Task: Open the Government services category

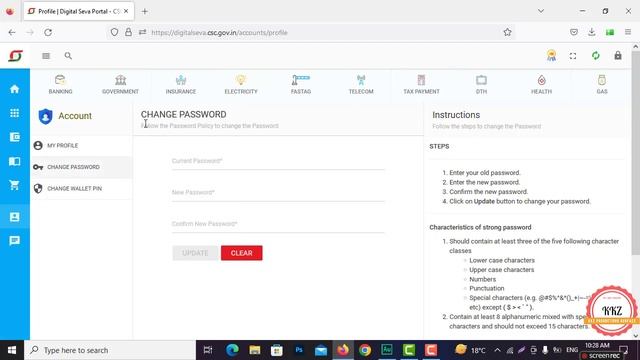Action: coord(120,84)
